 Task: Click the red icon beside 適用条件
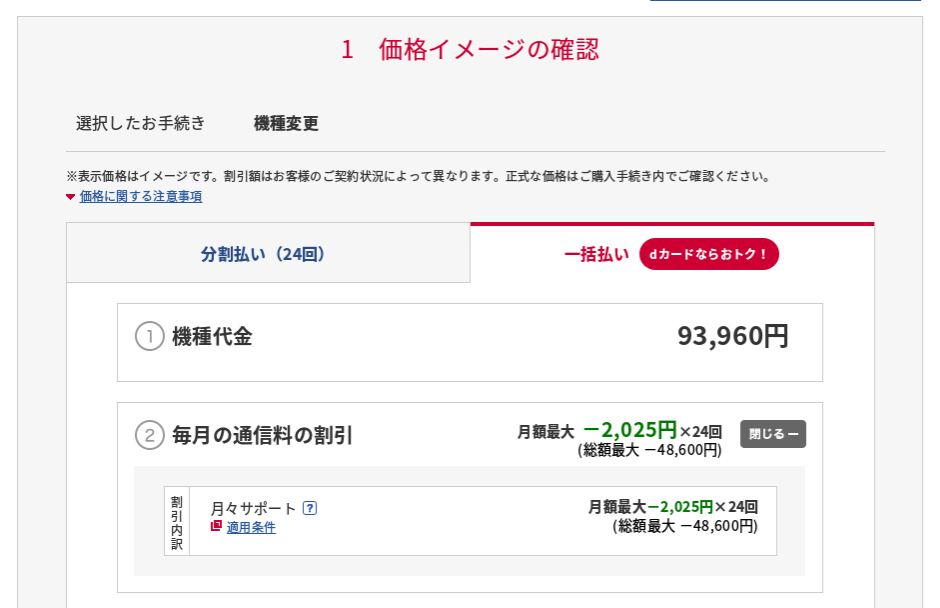[216, 526]
